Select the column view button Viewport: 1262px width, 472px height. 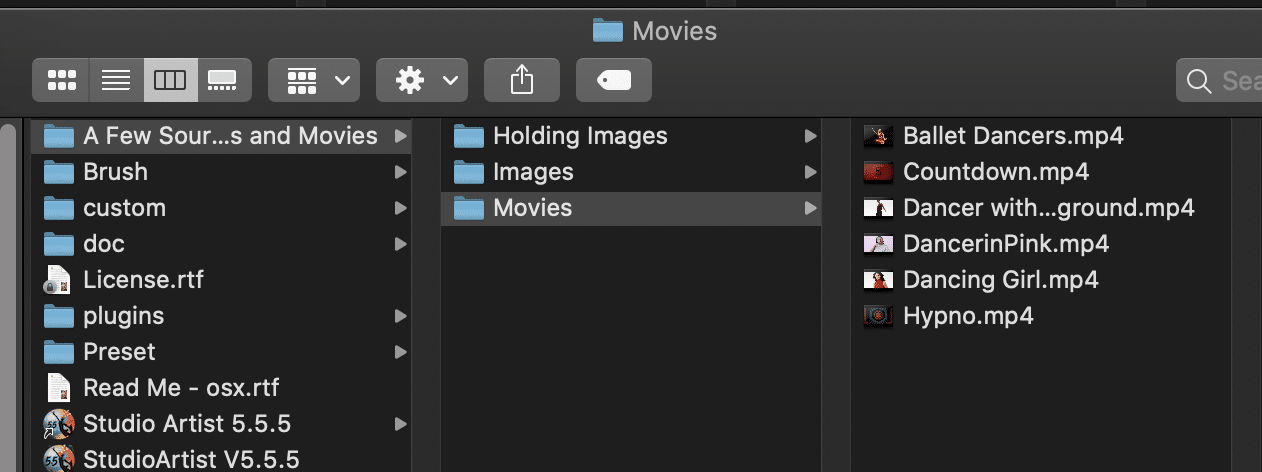click(170, 81)
